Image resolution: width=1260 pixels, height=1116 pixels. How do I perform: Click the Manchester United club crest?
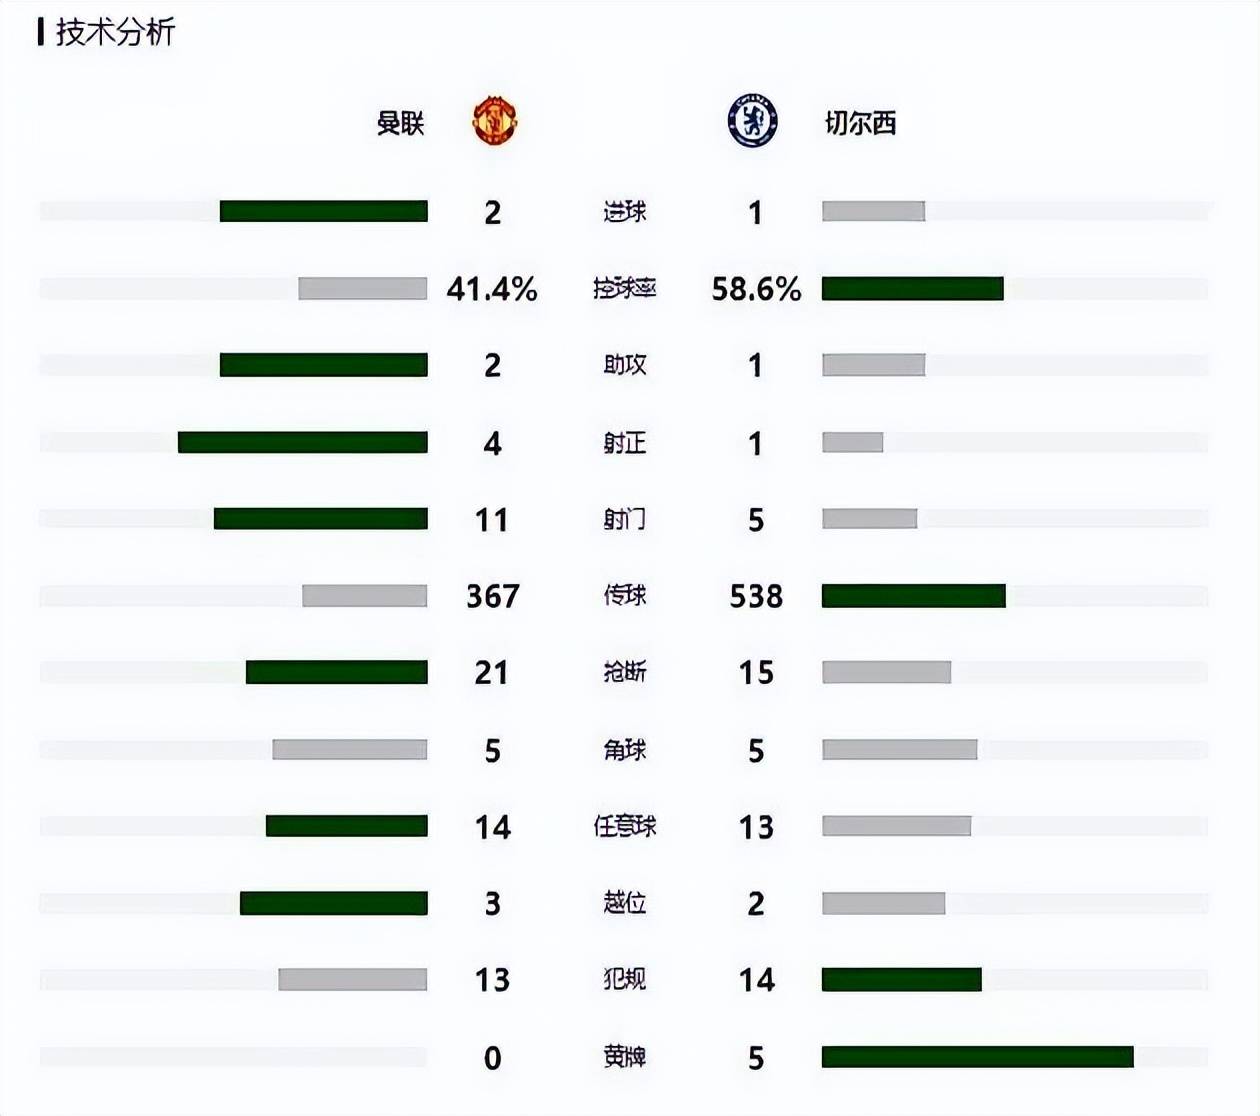494,121
